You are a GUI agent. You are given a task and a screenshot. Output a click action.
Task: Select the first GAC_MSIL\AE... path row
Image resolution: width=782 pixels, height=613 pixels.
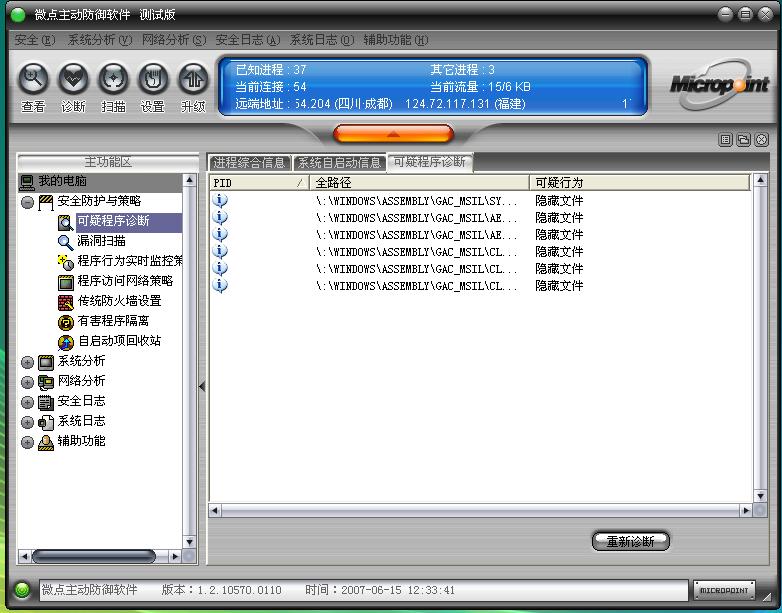click(x=479, y=217)
